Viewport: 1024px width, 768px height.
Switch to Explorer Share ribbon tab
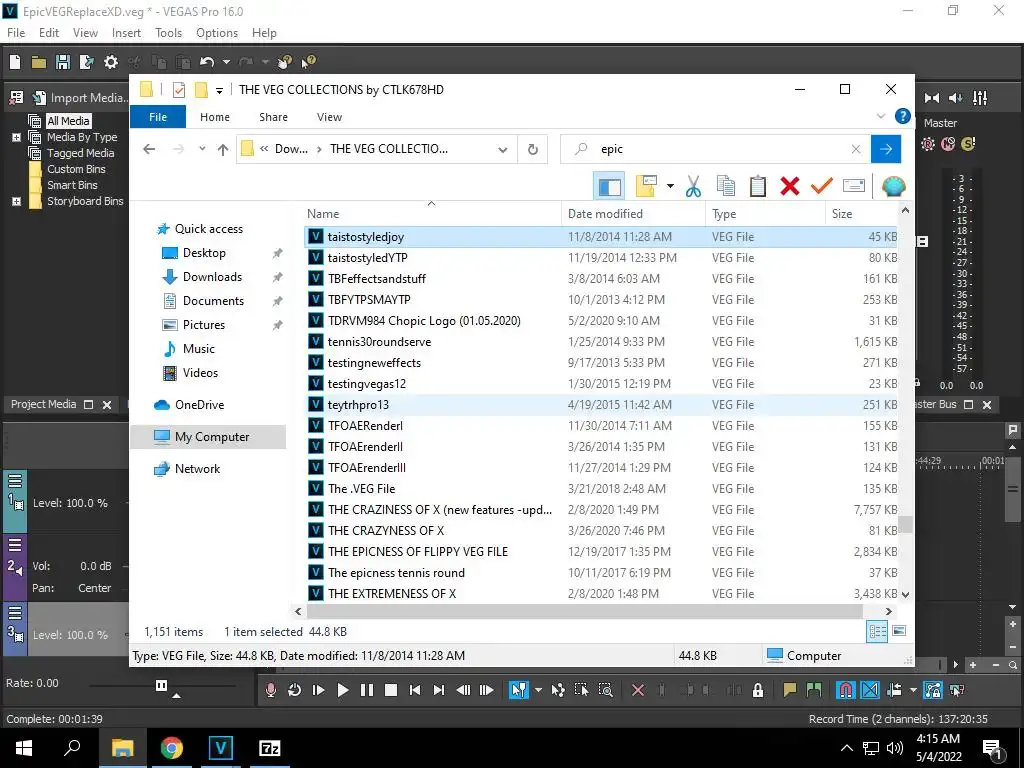point(273,117)
